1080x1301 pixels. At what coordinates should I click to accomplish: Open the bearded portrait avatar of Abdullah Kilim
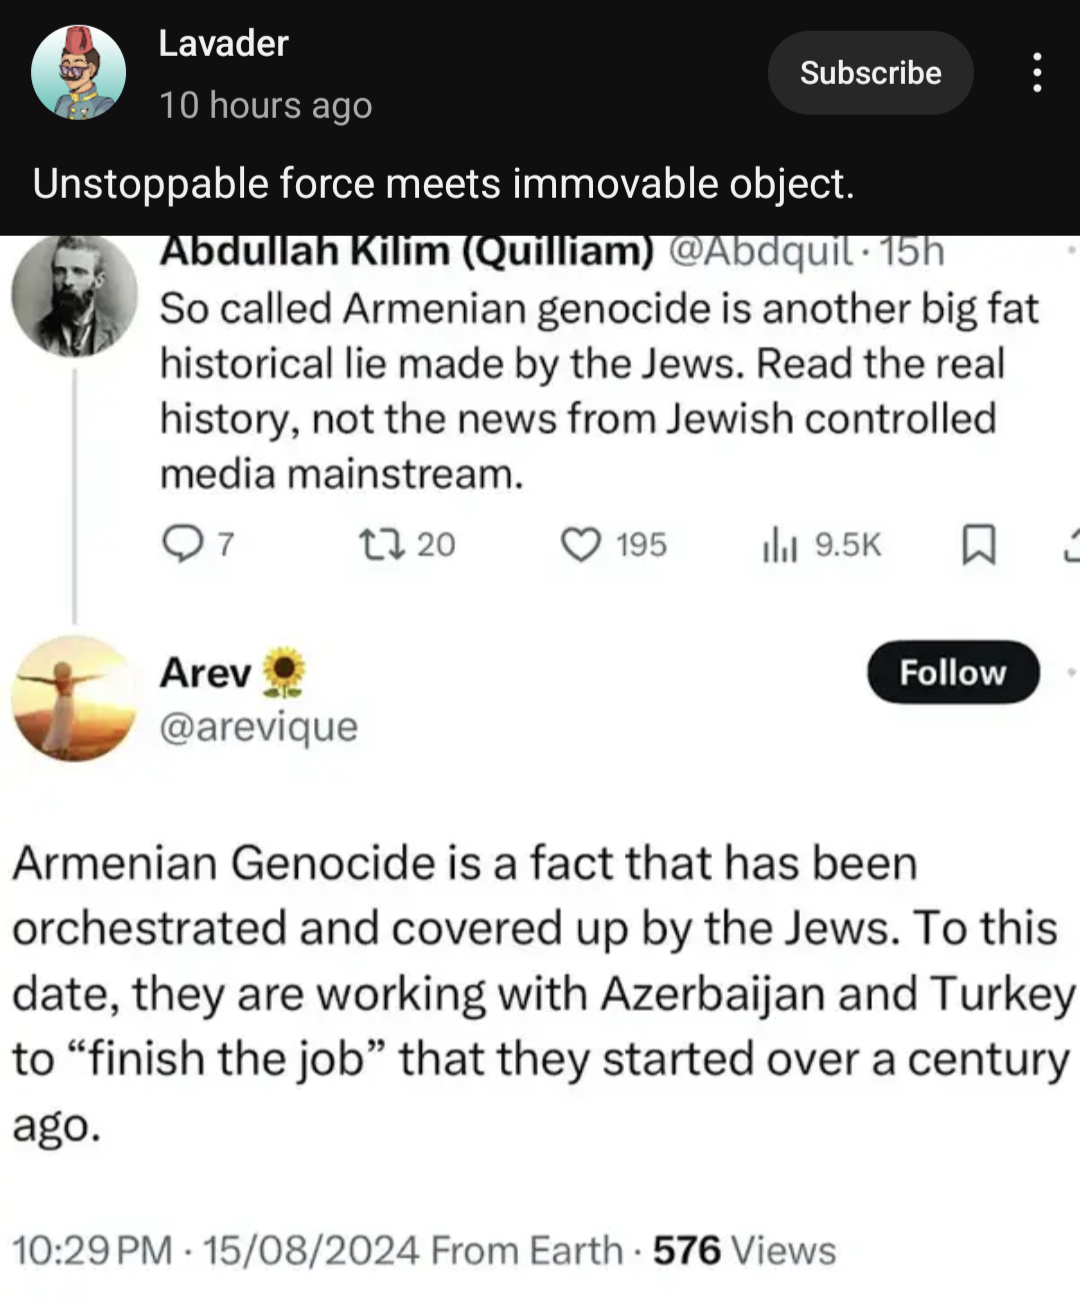74,294
